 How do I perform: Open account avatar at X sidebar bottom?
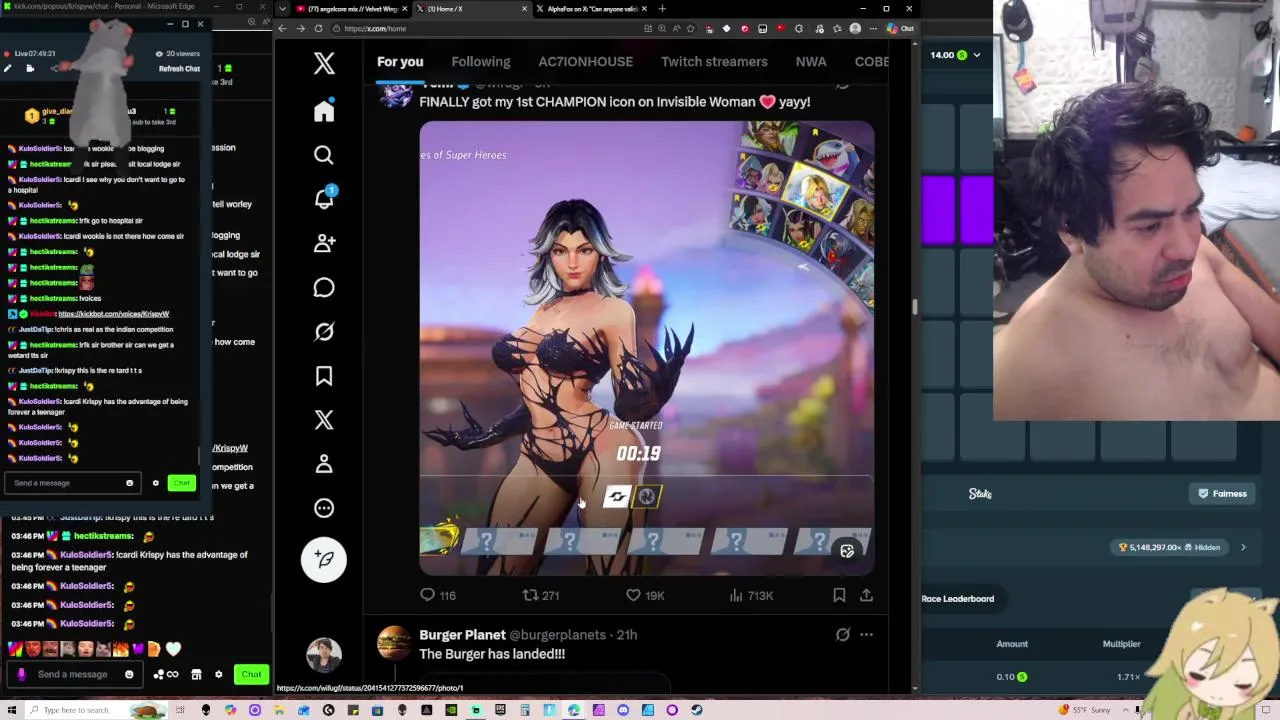pyautogui.click(x=324, y=657)
